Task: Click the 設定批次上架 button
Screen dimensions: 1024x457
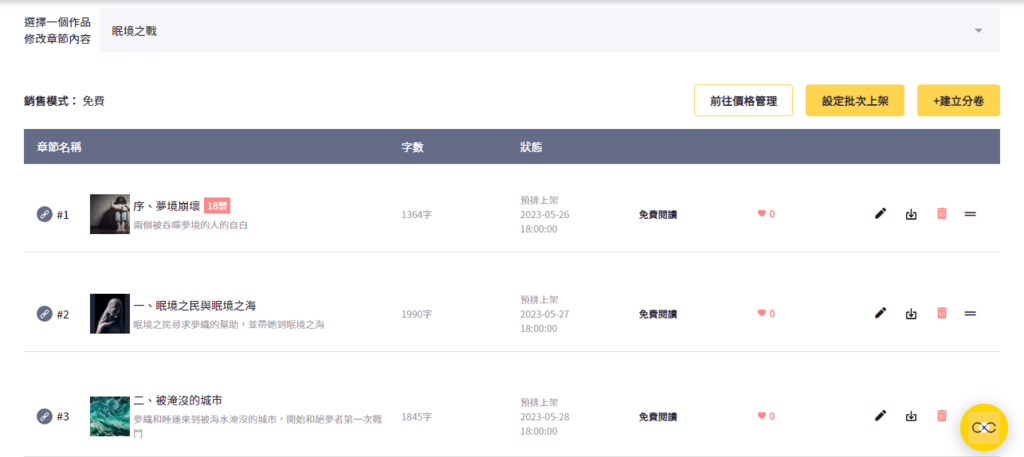Action: (855, 101)
